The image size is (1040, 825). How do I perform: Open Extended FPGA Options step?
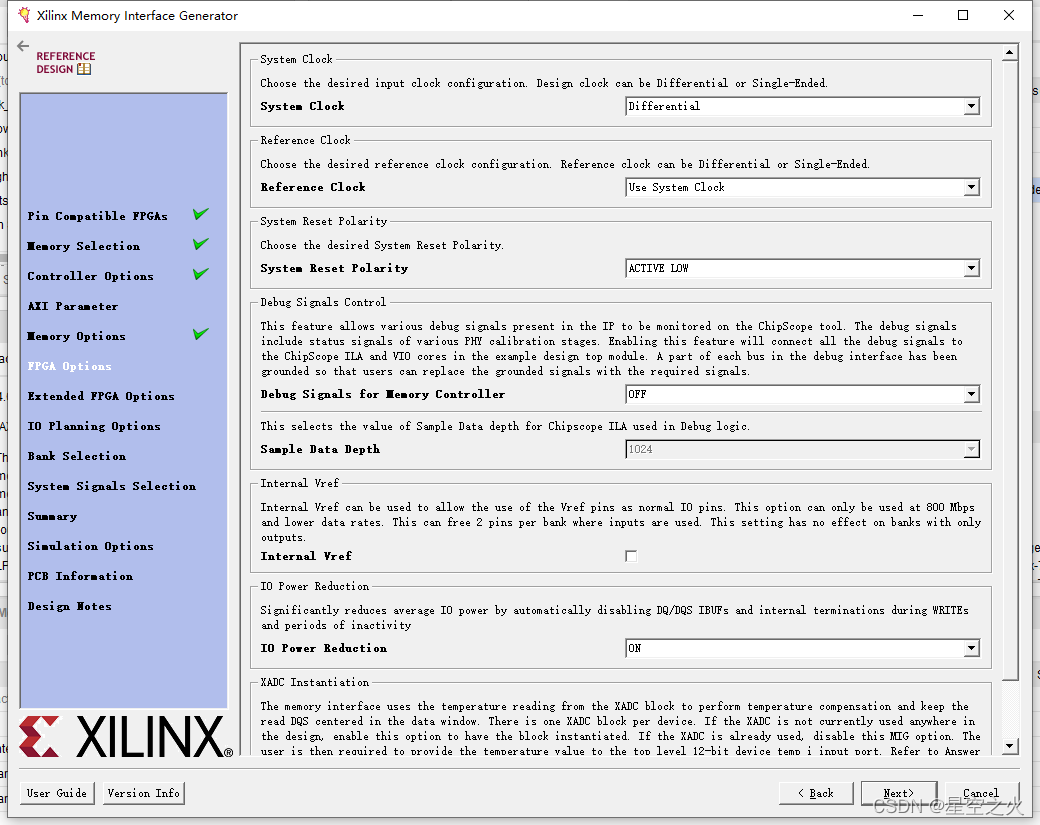(x=101, y=396)
